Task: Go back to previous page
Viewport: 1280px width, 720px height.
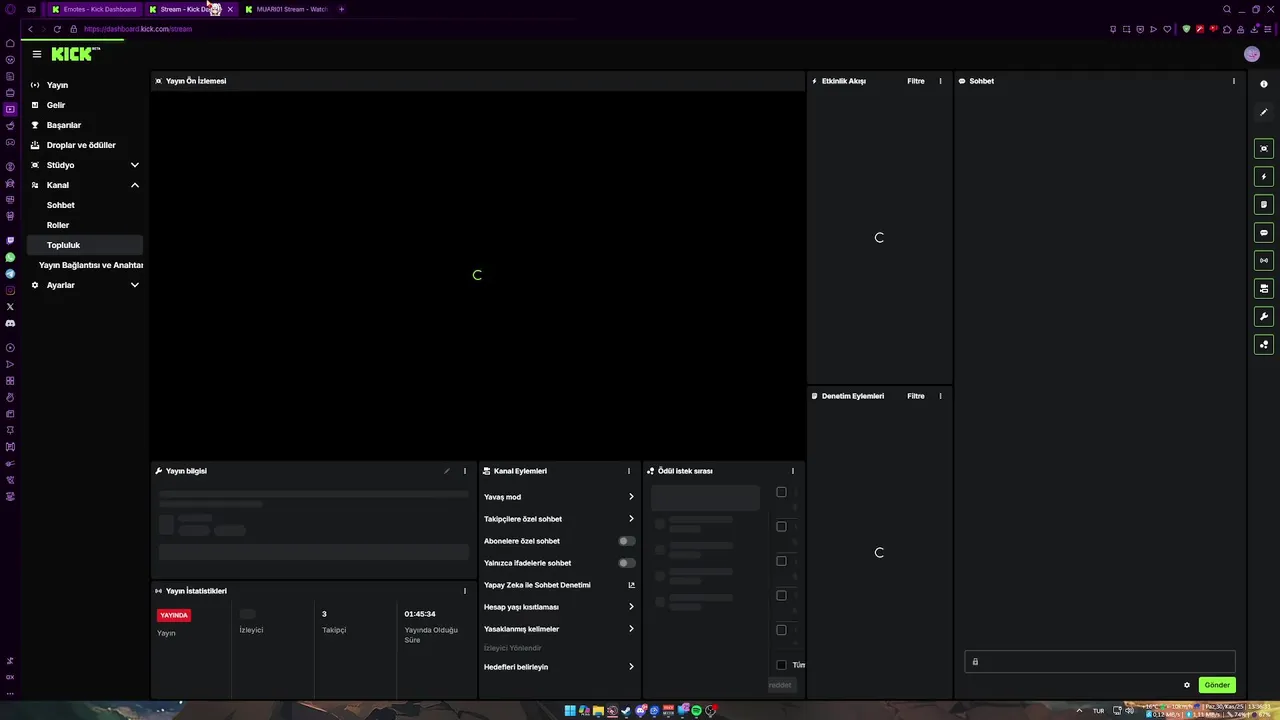Action: coord(30,29)
